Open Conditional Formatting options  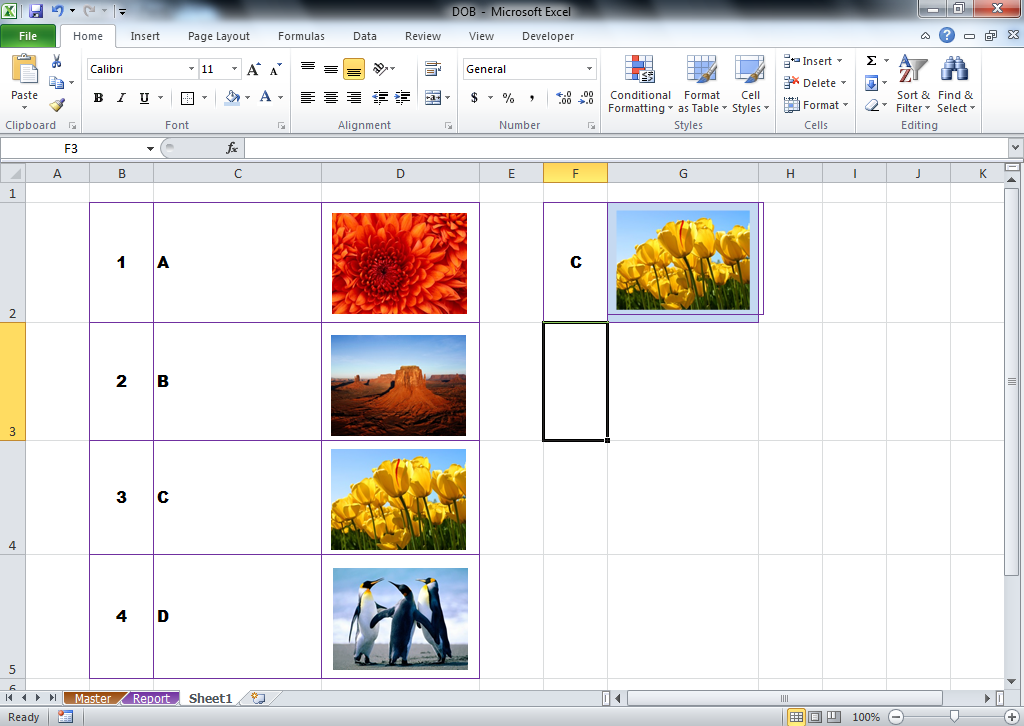coord(640,85)
